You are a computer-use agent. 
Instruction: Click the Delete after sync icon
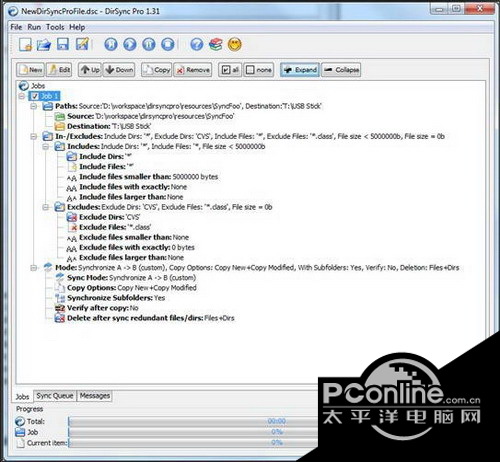pyautogui.click(x=60, y=318)
